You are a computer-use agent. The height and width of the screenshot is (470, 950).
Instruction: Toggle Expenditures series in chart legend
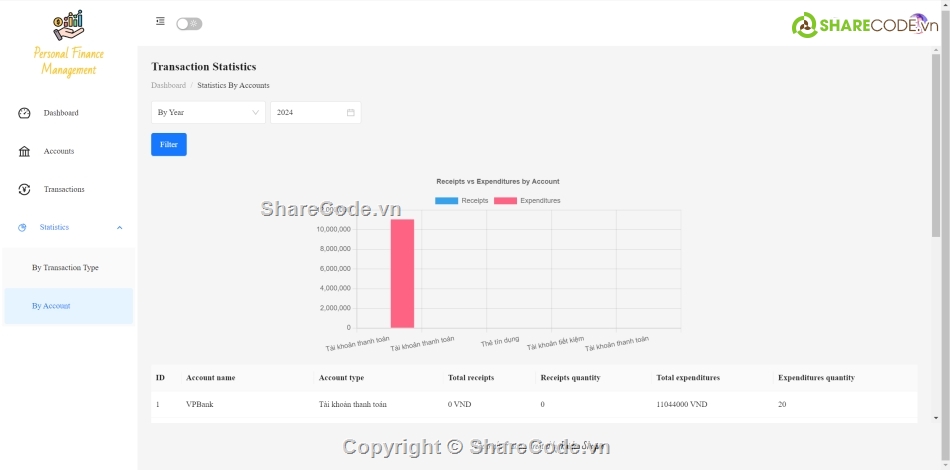point(527,201)
